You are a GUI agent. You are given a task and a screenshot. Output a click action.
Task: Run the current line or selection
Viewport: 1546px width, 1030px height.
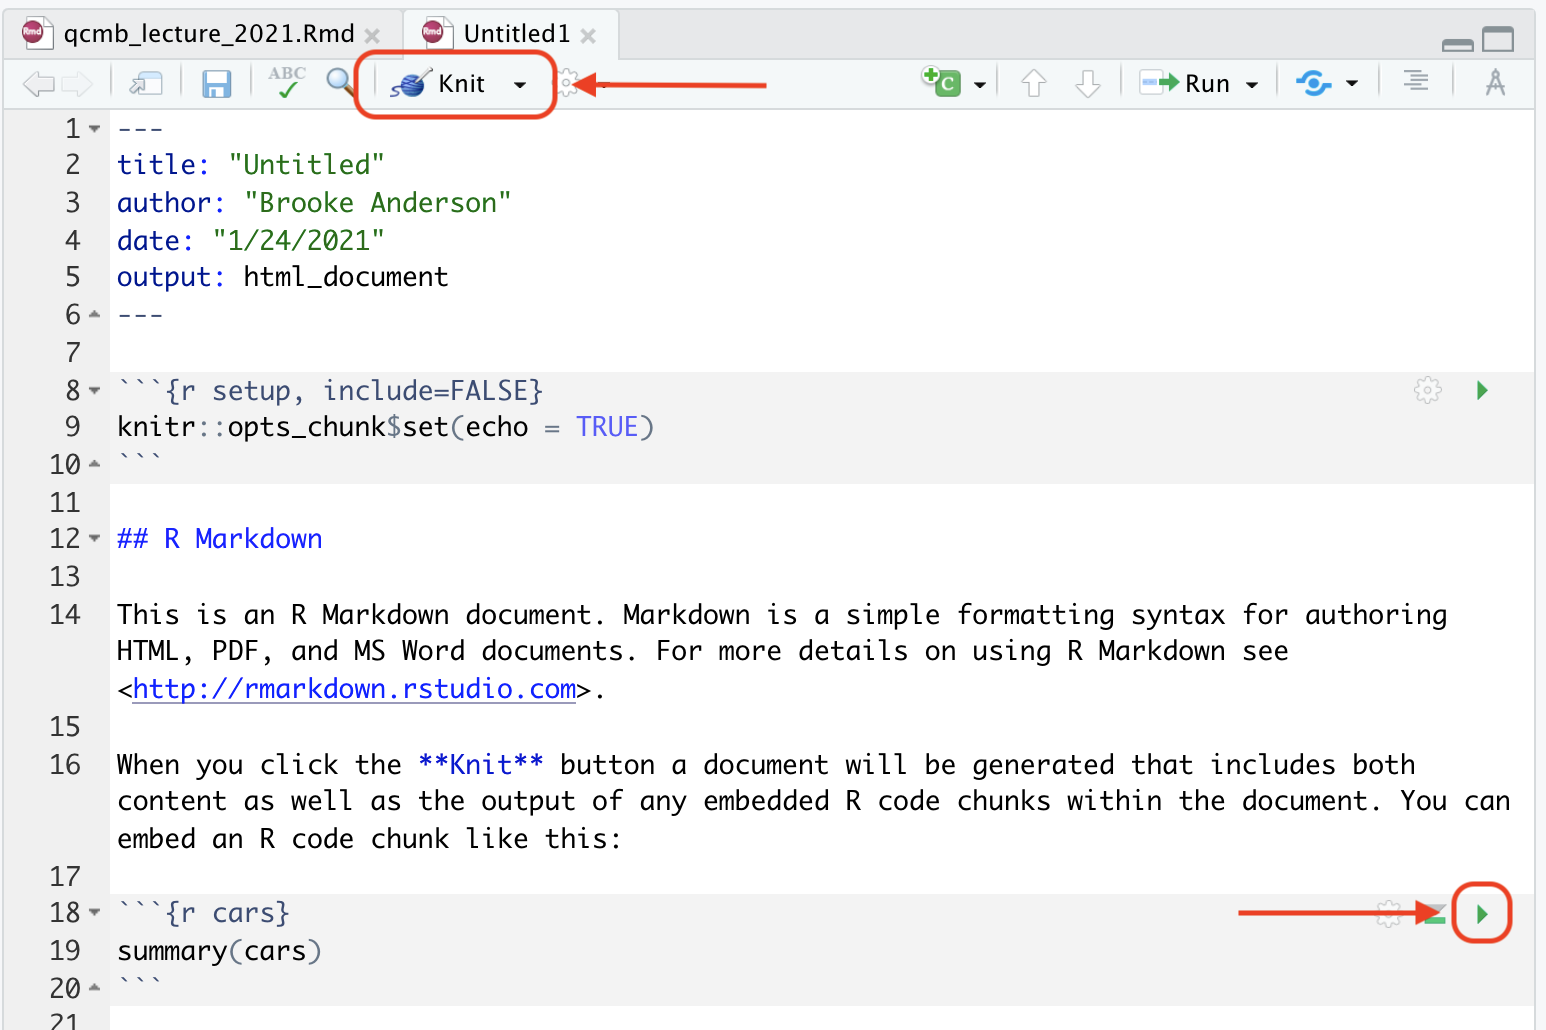pyautogui.click(x=1185, y=84)
